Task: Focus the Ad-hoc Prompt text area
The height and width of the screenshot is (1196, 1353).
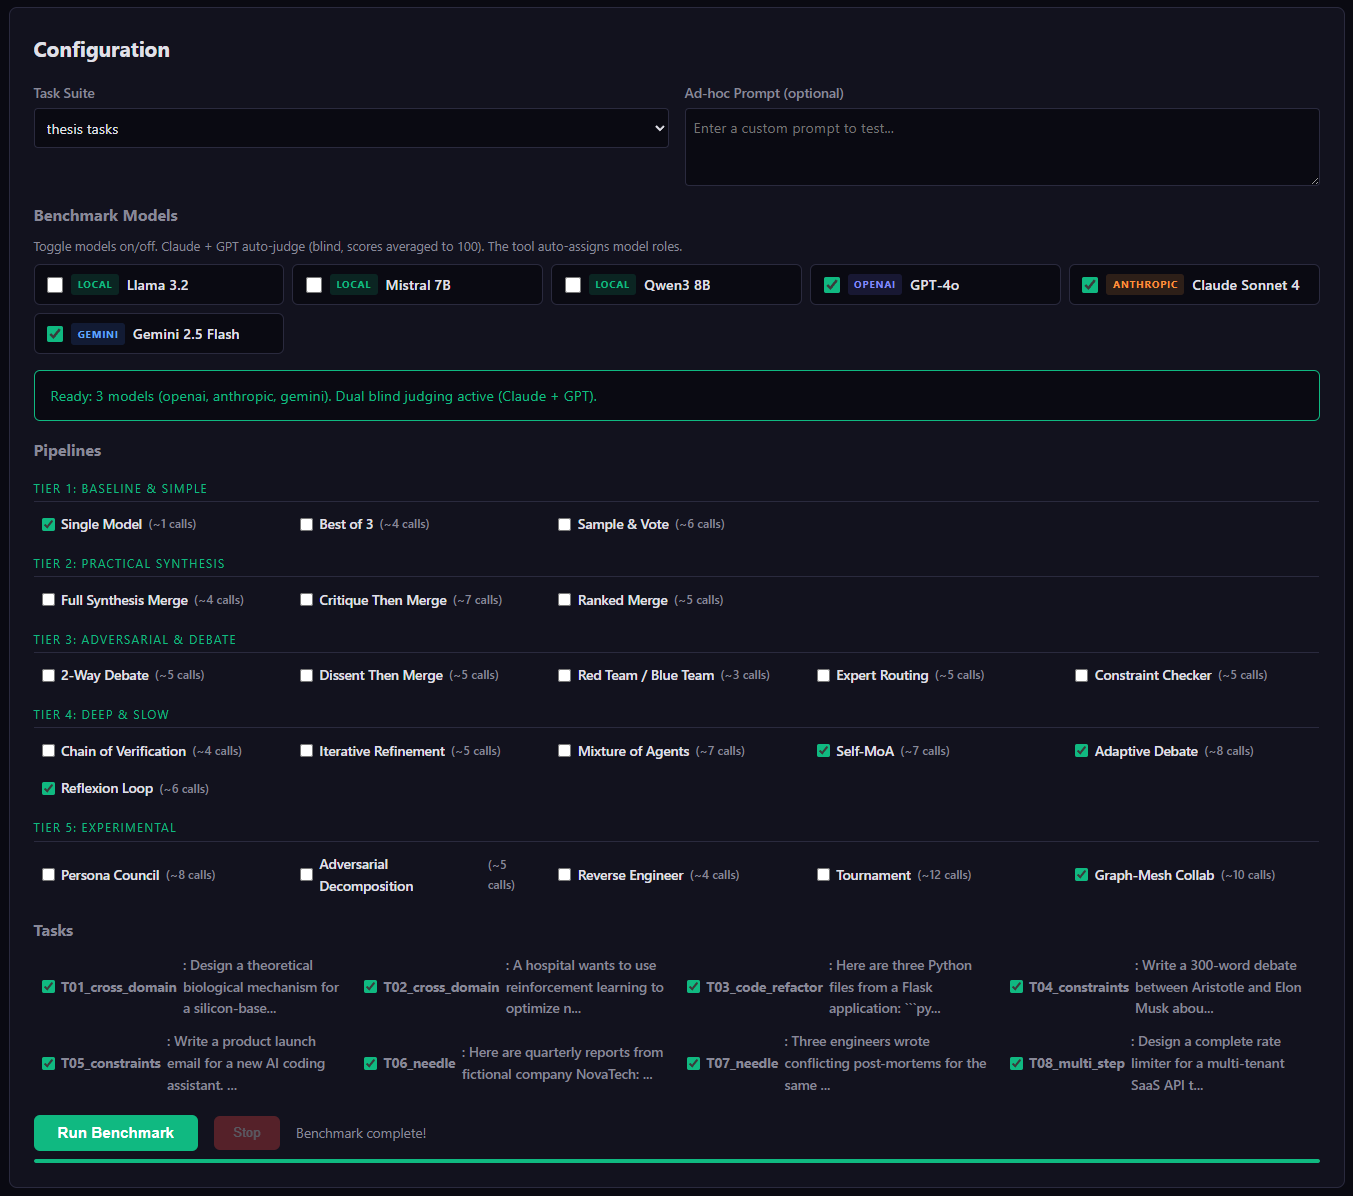Action: point(1002,147)
